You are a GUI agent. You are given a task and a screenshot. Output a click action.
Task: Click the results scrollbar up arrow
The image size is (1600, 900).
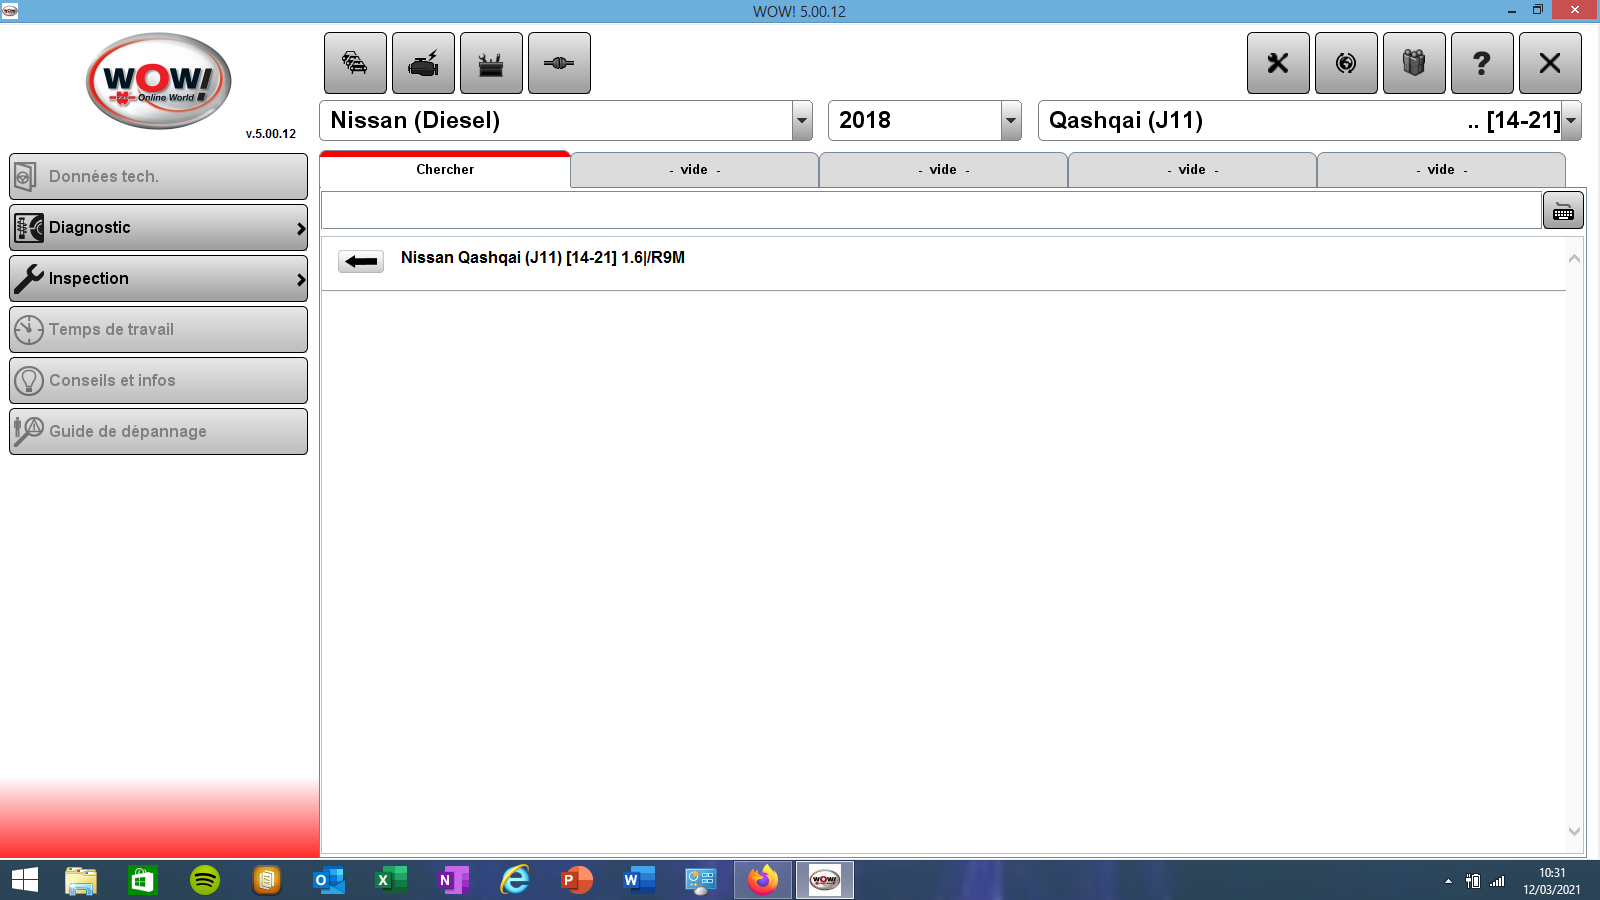[x=1574, y=258]
